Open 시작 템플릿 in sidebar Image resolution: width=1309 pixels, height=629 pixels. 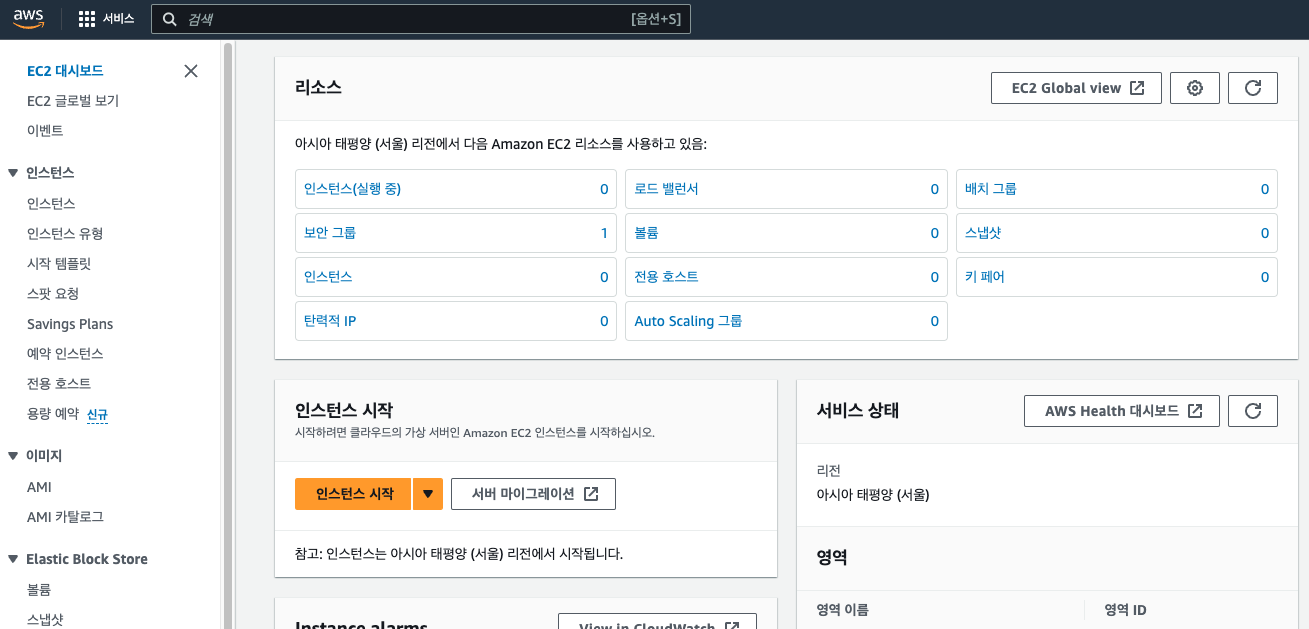click(x=59, y=263)
